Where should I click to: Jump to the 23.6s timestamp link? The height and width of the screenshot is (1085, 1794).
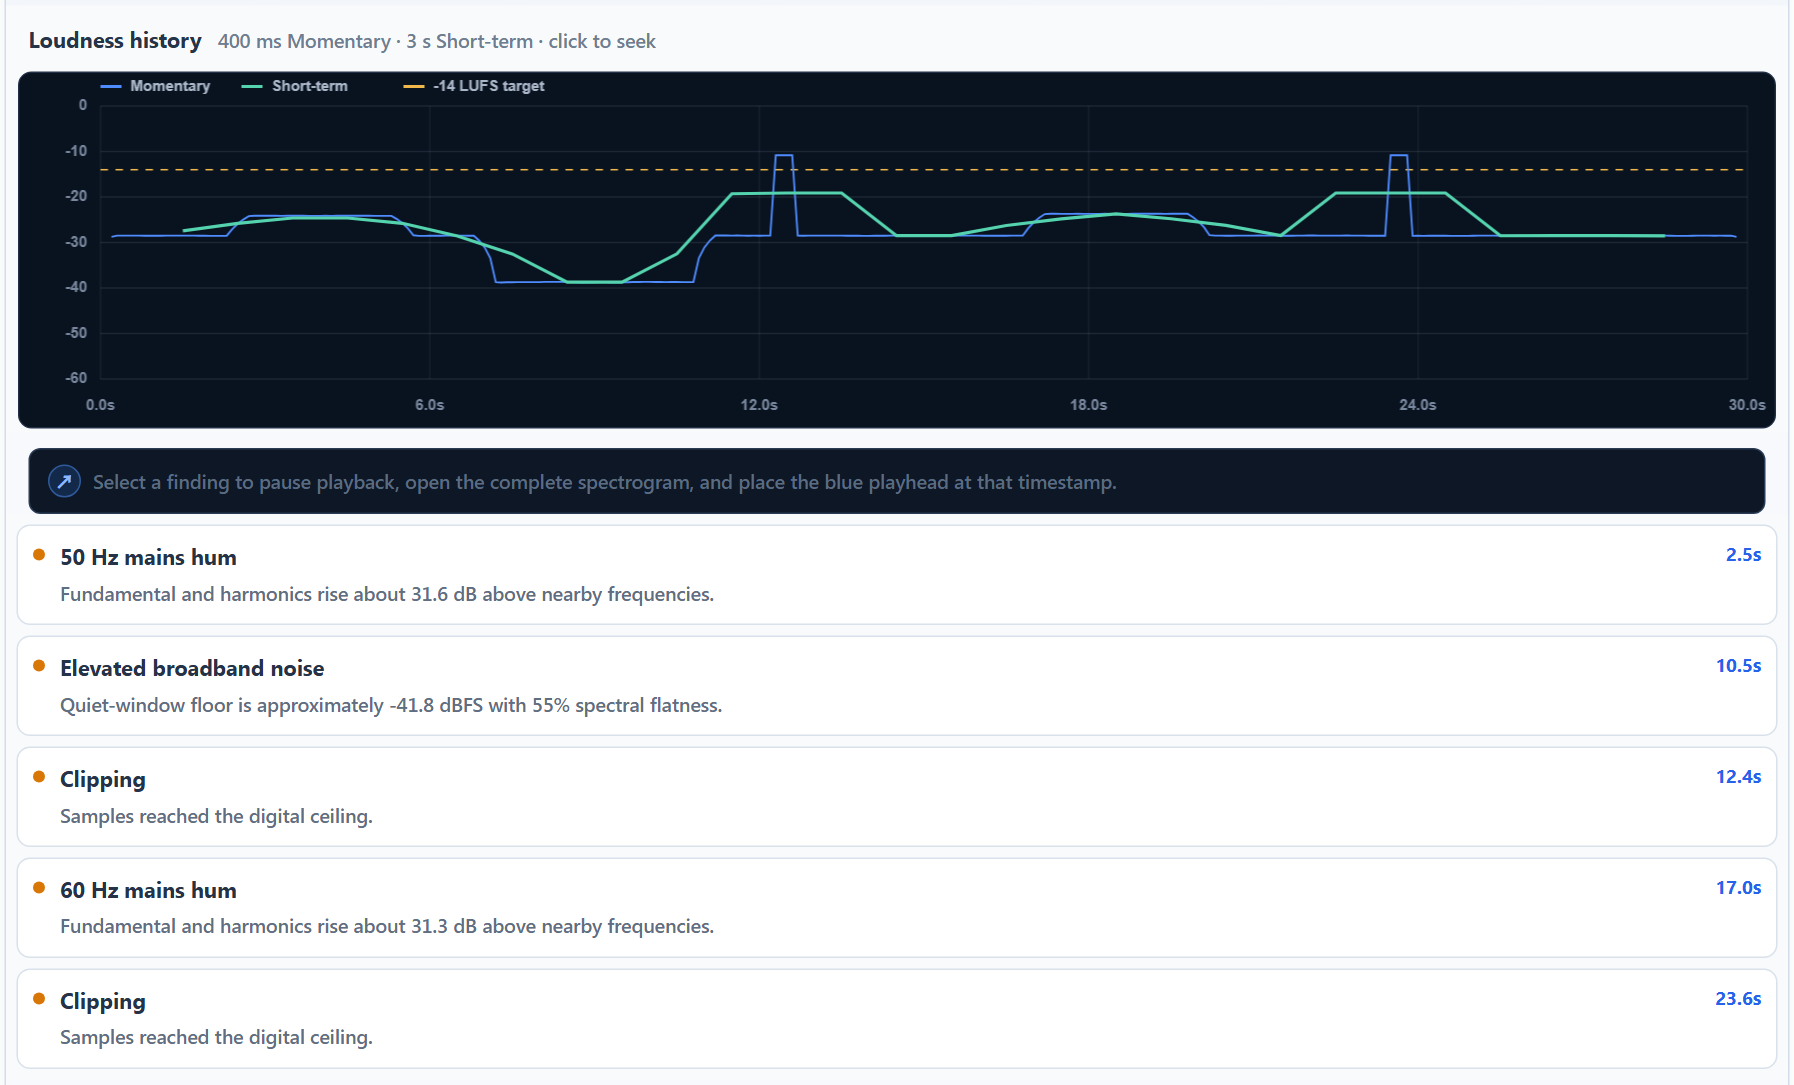tap(1738, 999)
